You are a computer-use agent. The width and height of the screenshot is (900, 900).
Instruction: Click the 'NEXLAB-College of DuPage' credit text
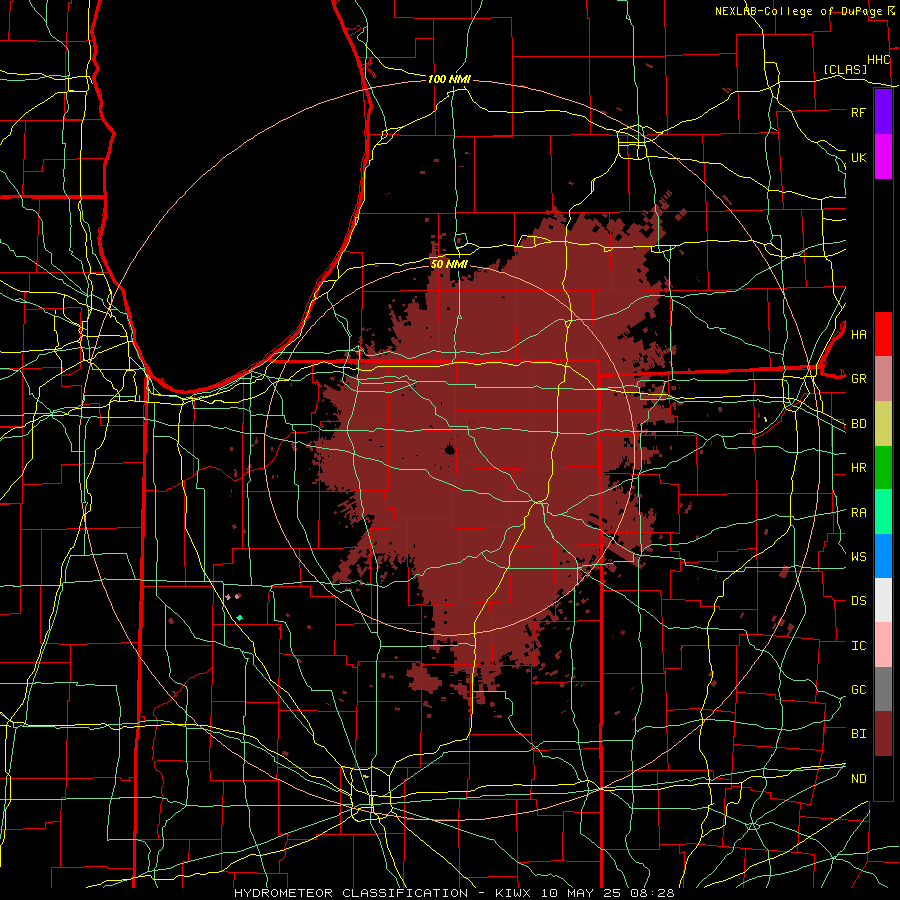(801, 11)
